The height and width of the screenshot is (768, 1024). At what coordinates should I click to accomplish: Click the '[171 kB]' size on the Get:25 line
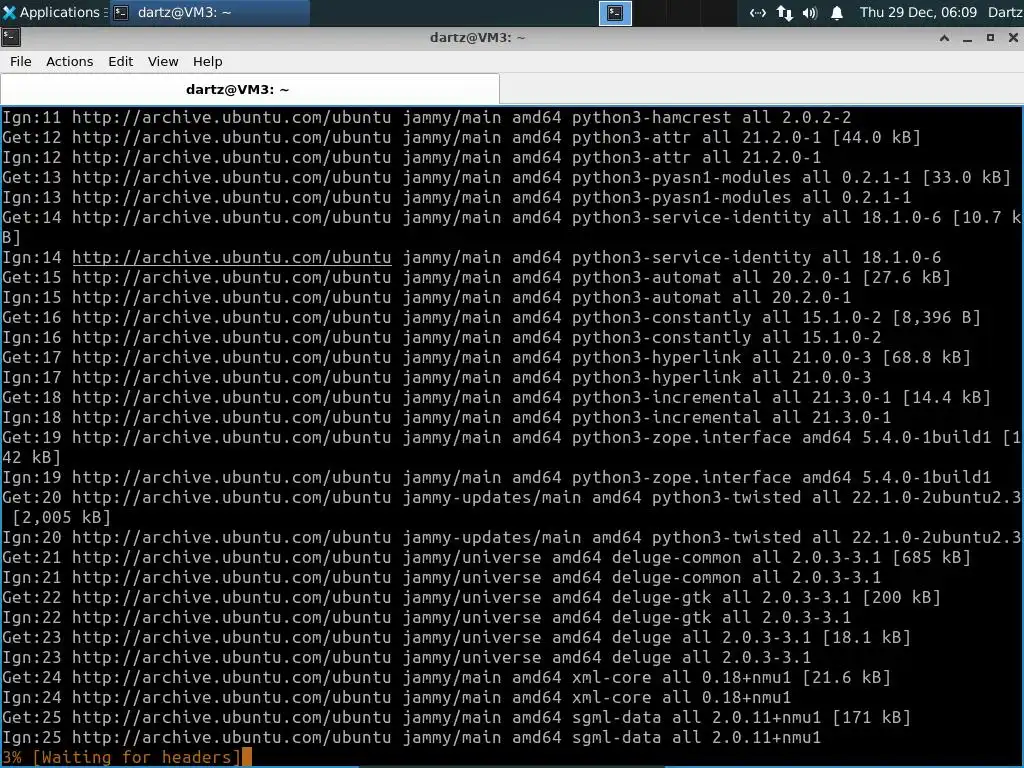[871, 717]
